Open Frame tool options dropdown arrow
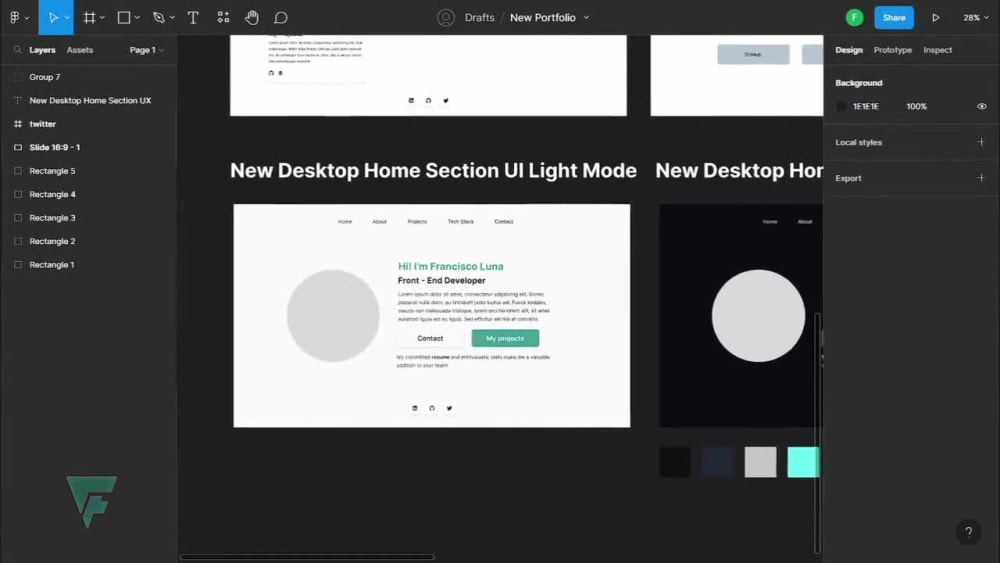 [102, 18]
